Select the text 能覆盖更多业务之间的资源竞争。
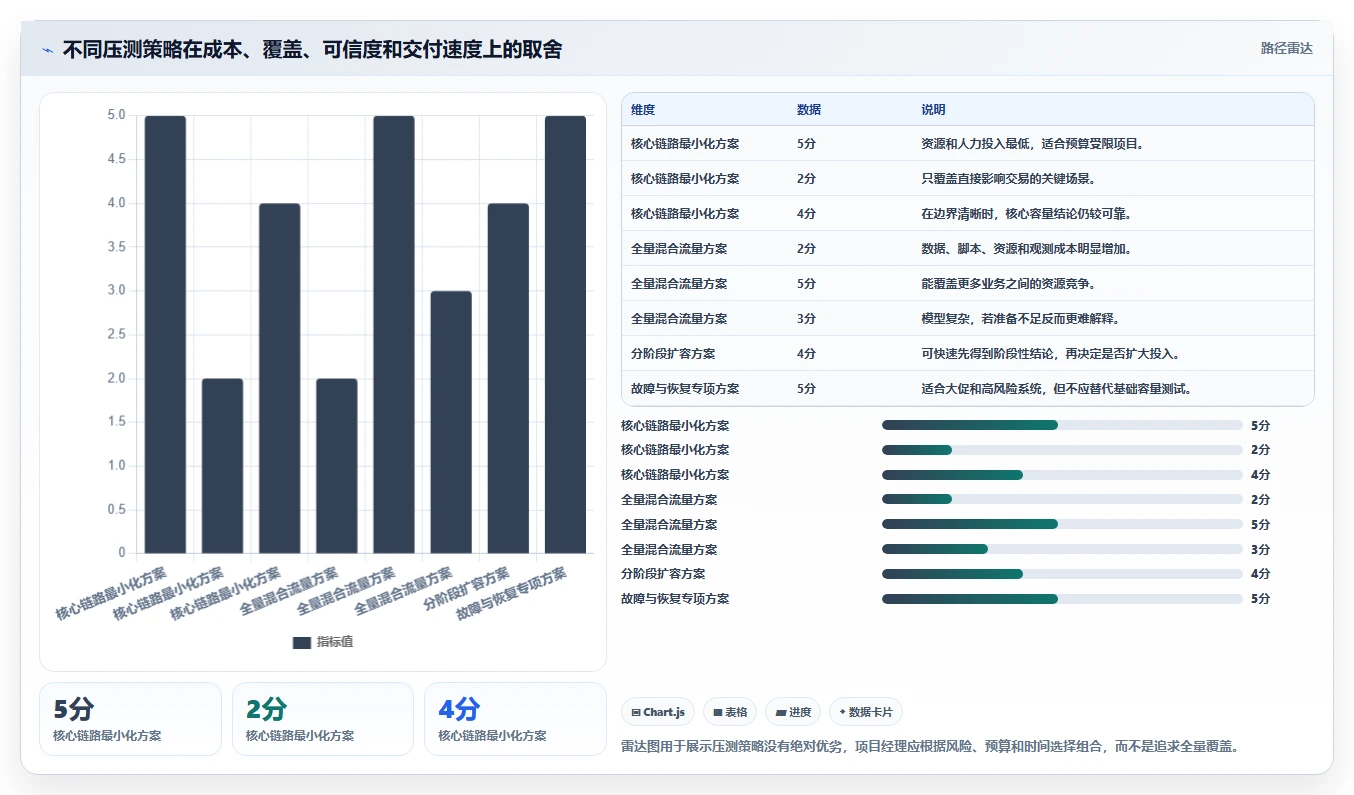Image resolution: width=1354 pixels, height=795 pixels. (1008, 284)
